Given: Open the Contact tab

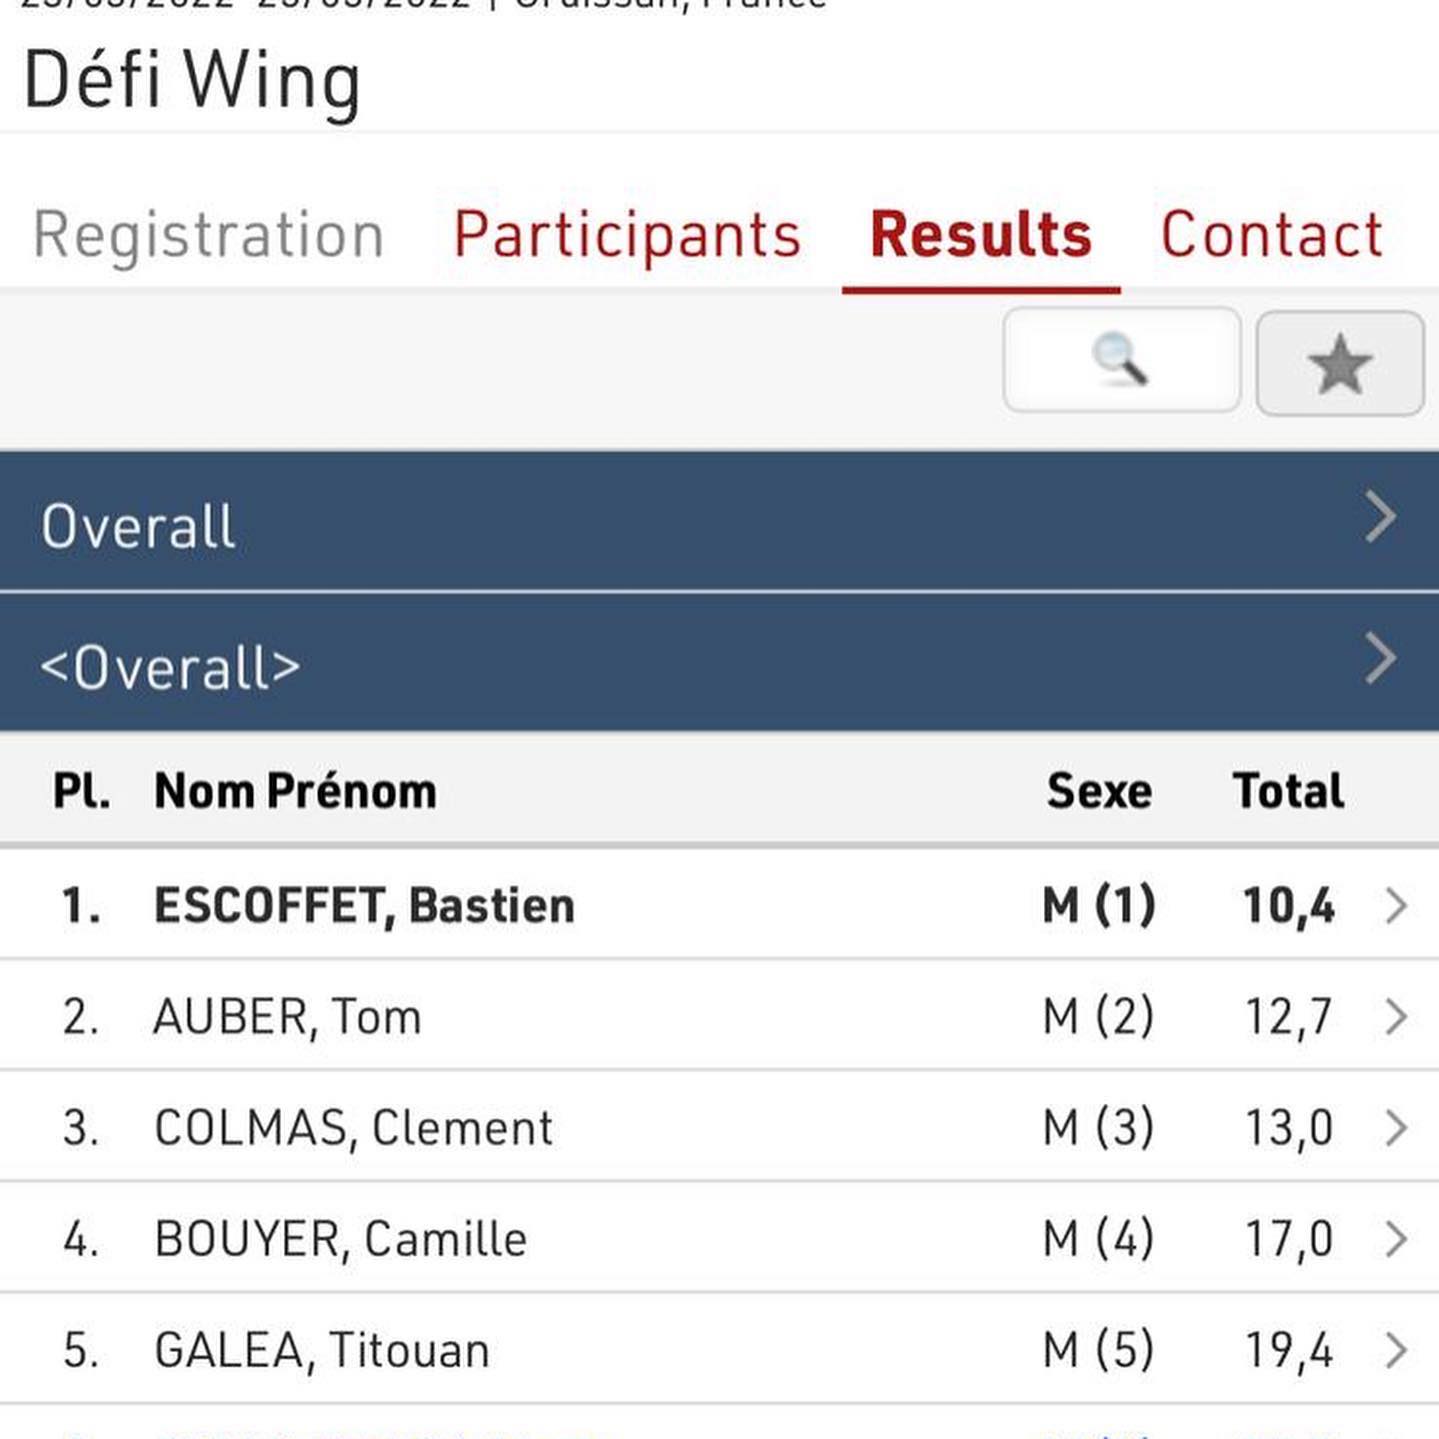Looking at the screenshot, I should (x=1271, y=236).
